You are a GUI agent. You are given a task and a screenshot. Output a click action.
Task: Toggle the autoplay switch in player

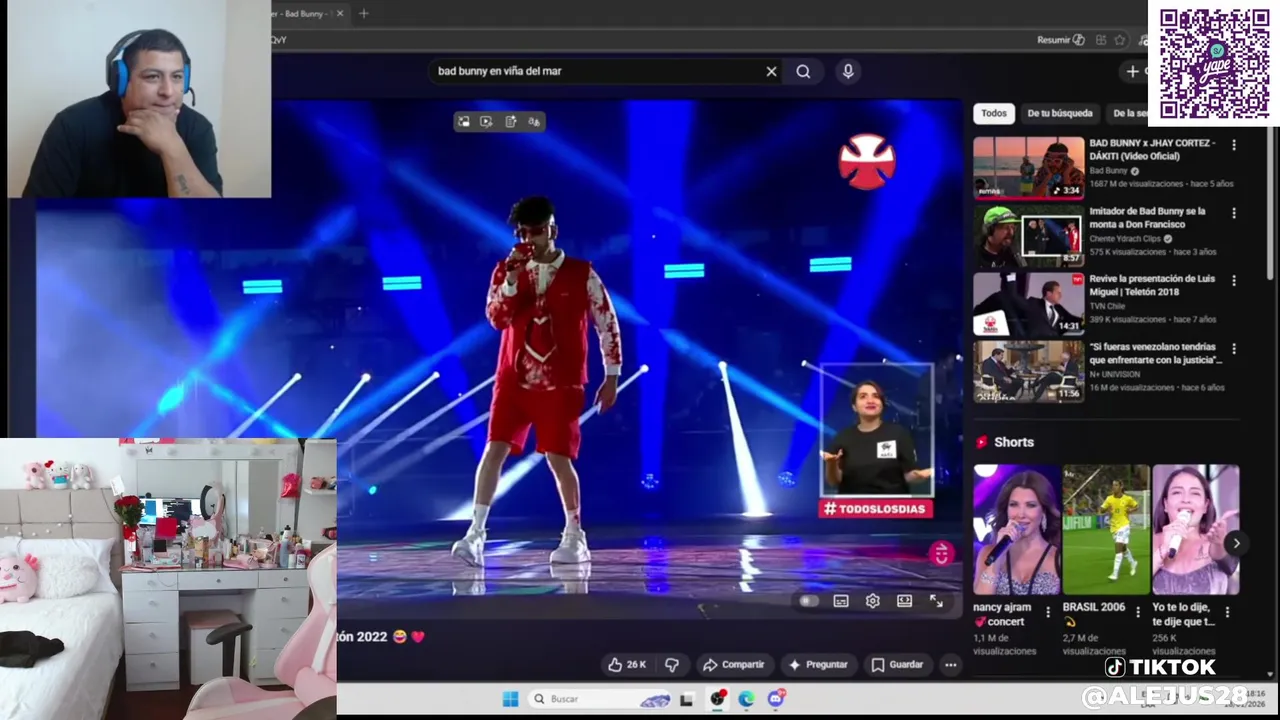pyautogui.click(x=808, y=601)
